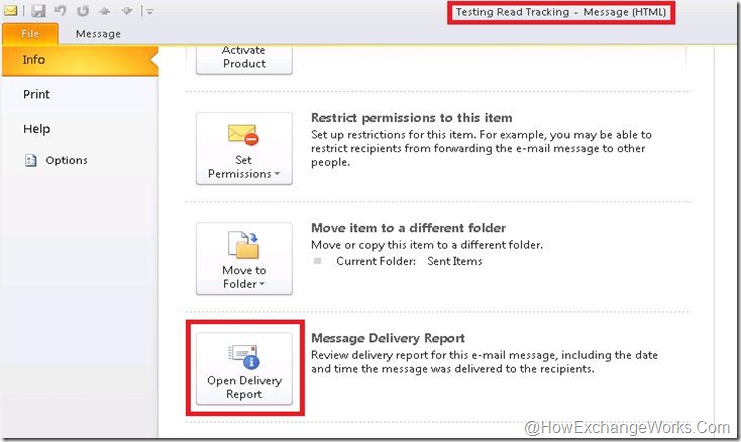Select Print in the left sidebar
Screen dimensions: 741x442
point(36,95)
